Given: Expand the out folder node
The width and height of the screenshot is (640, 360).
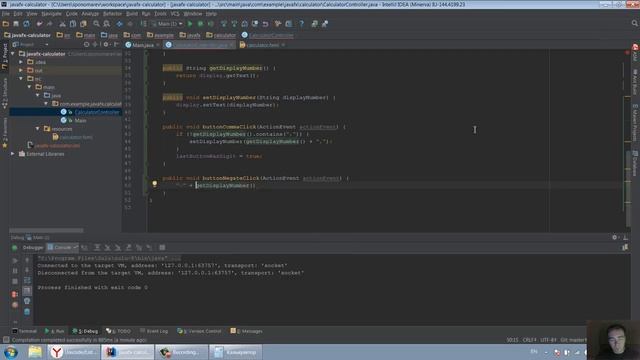Looking at the screenshot, I should (x=21, y=70).
